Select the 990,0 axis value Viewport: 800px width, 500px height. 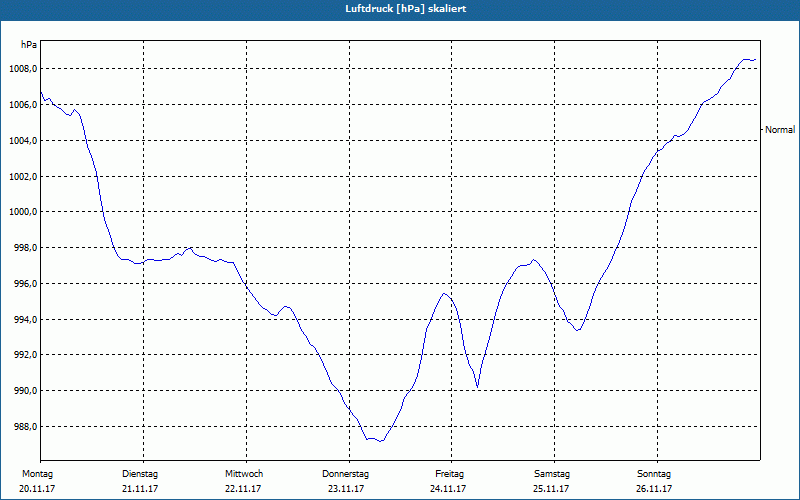25,391
